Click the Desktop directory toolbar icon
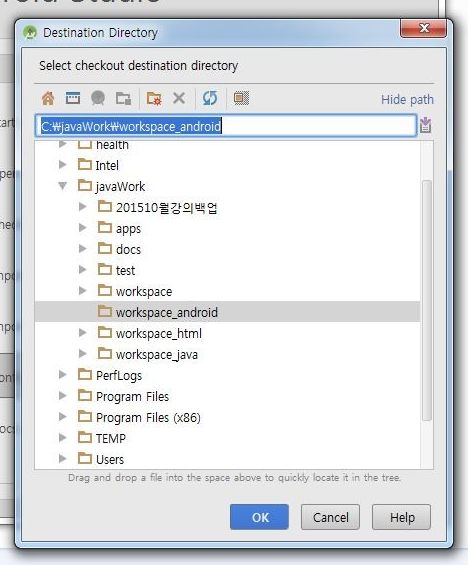468x567 pixels. [73, 98]
